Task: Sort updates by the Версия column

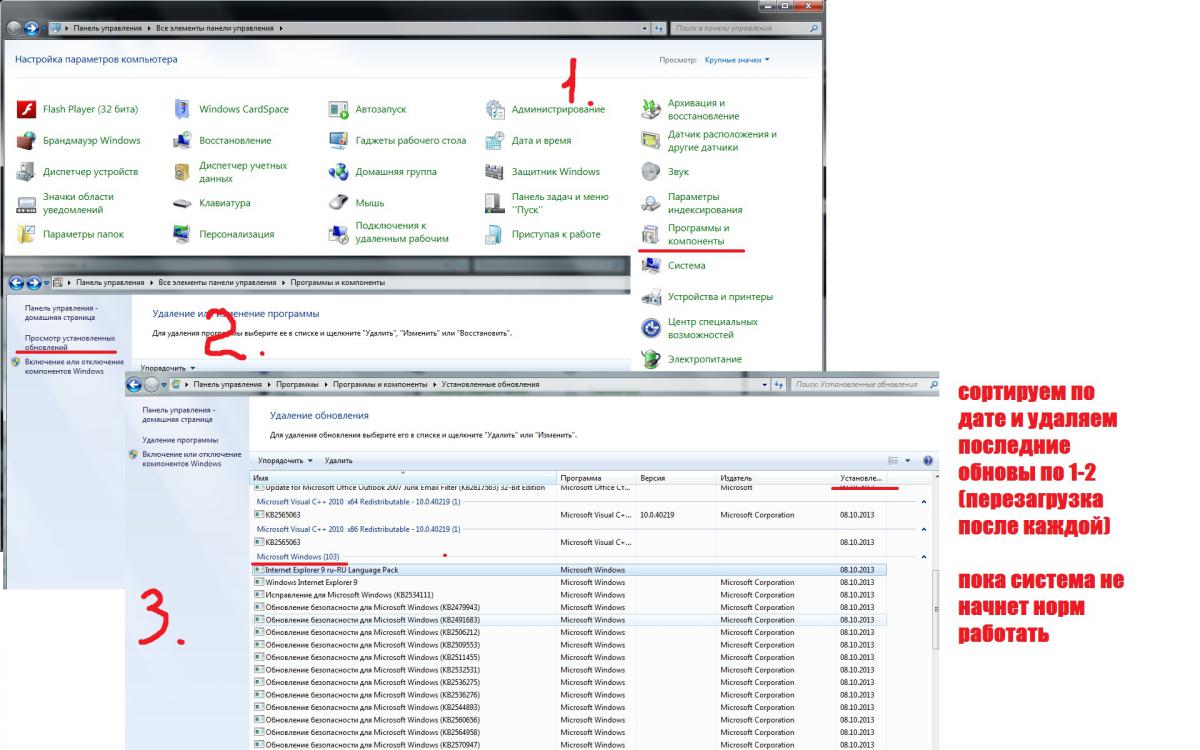Action: 676,478
